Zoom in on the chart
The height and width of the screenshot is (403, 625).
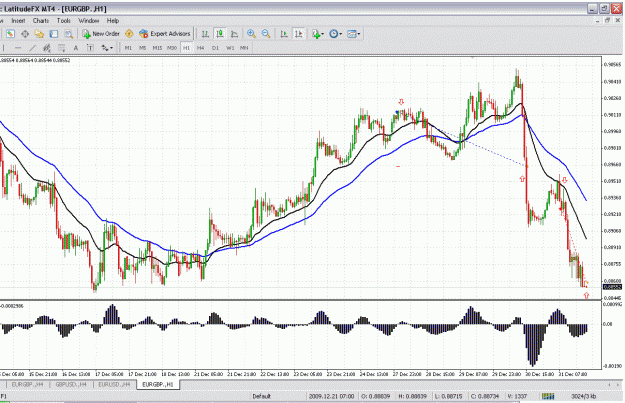coord(251,34)
